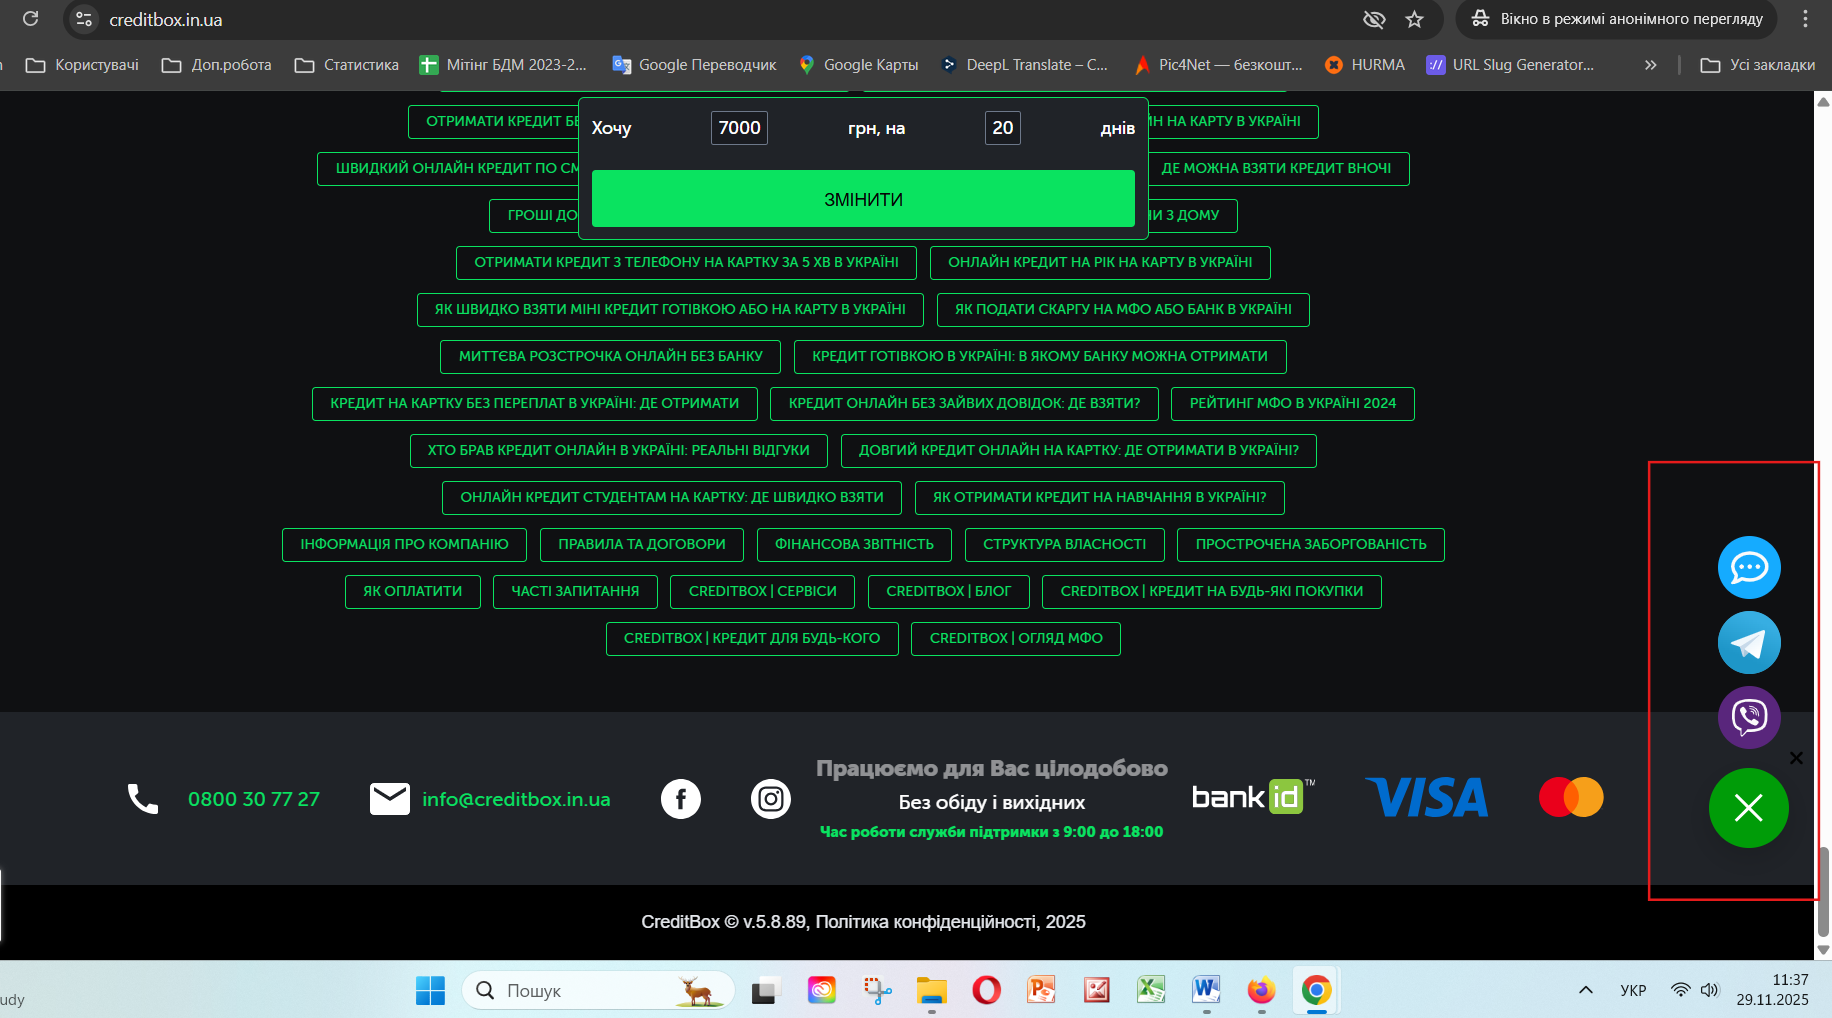Open Telegram contact icon

click(1749, 643)
